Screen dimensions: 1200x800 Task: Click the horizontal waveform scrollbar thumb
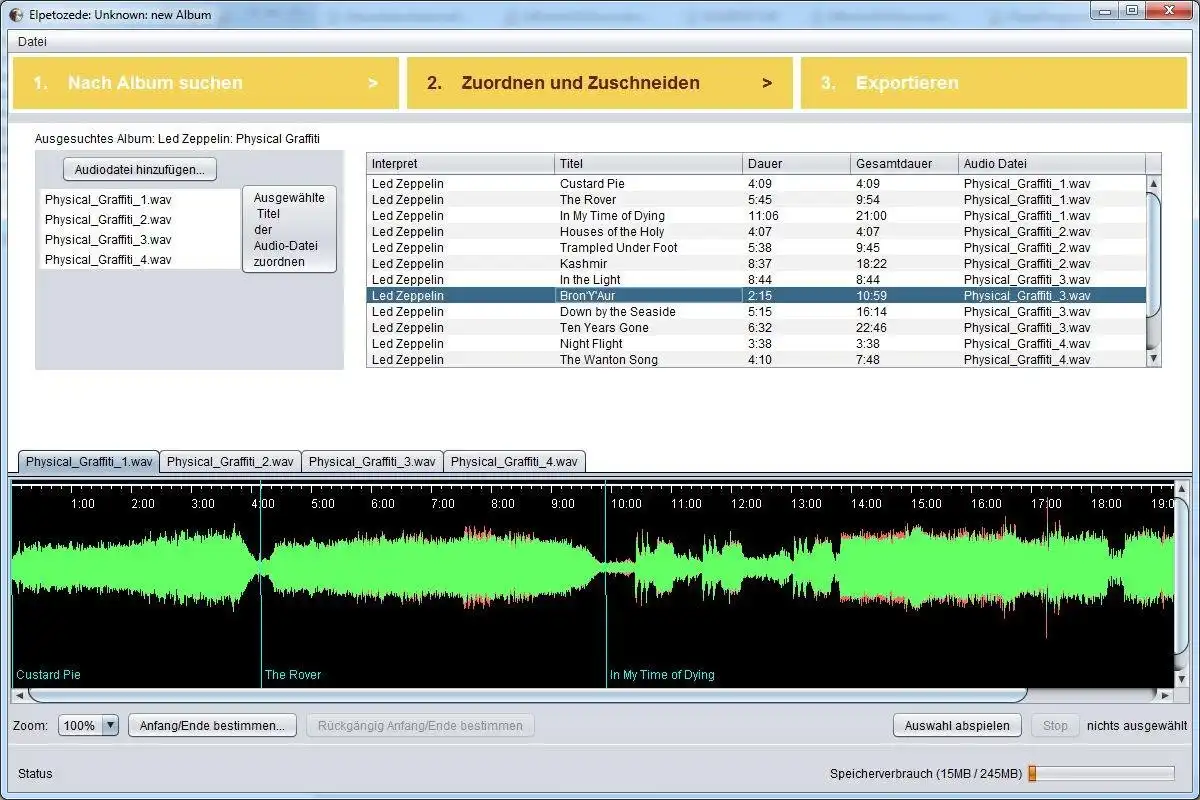pos(528,695)
